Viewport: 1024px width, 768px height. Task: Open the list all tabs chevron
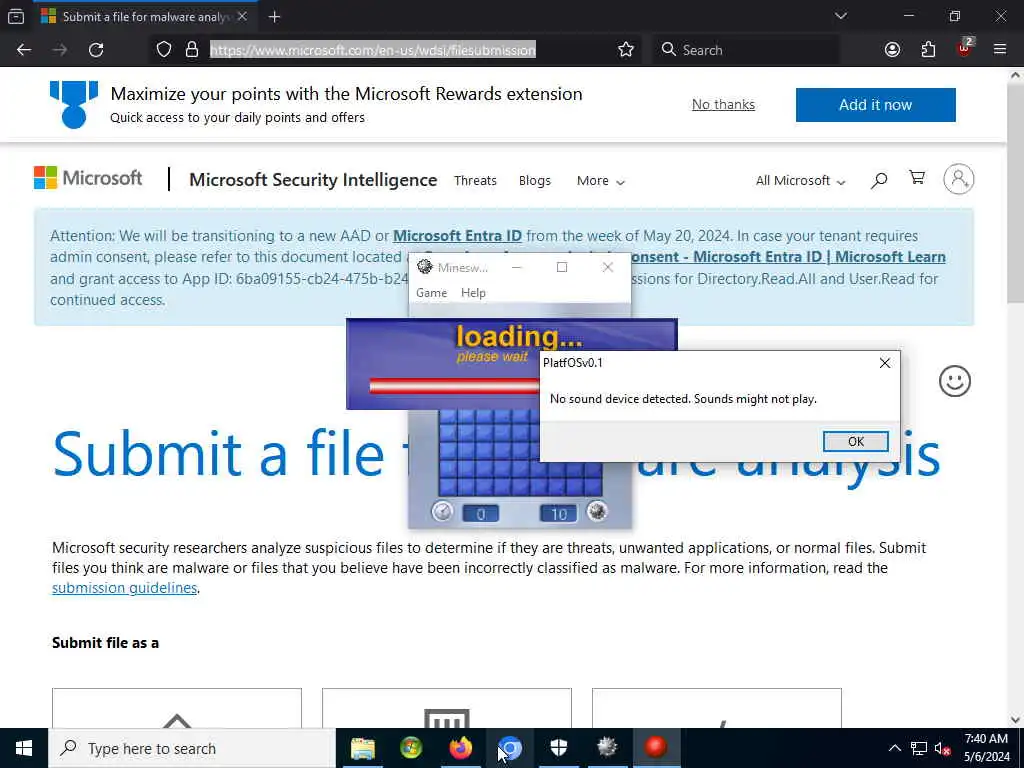pos(840,16)
